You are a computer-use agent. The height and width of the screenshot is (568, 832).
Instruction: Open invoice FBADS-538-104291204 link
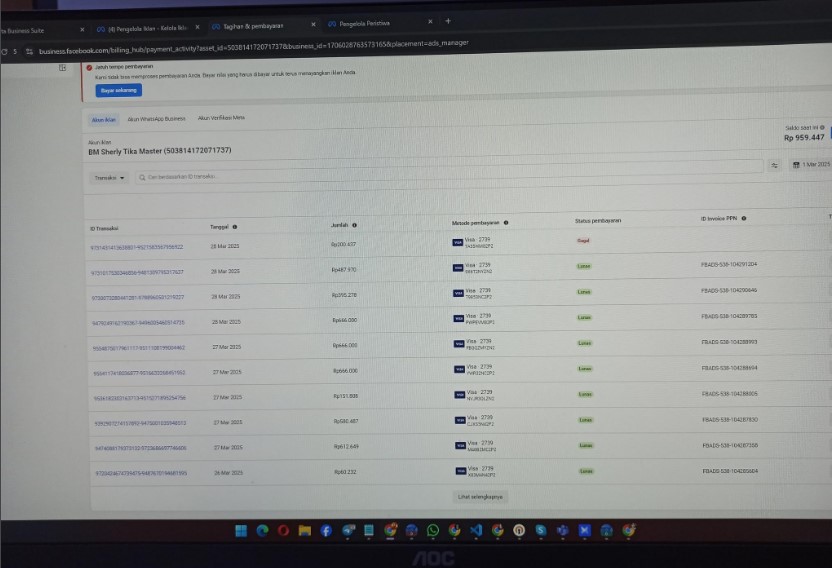(x=729, y=265)
